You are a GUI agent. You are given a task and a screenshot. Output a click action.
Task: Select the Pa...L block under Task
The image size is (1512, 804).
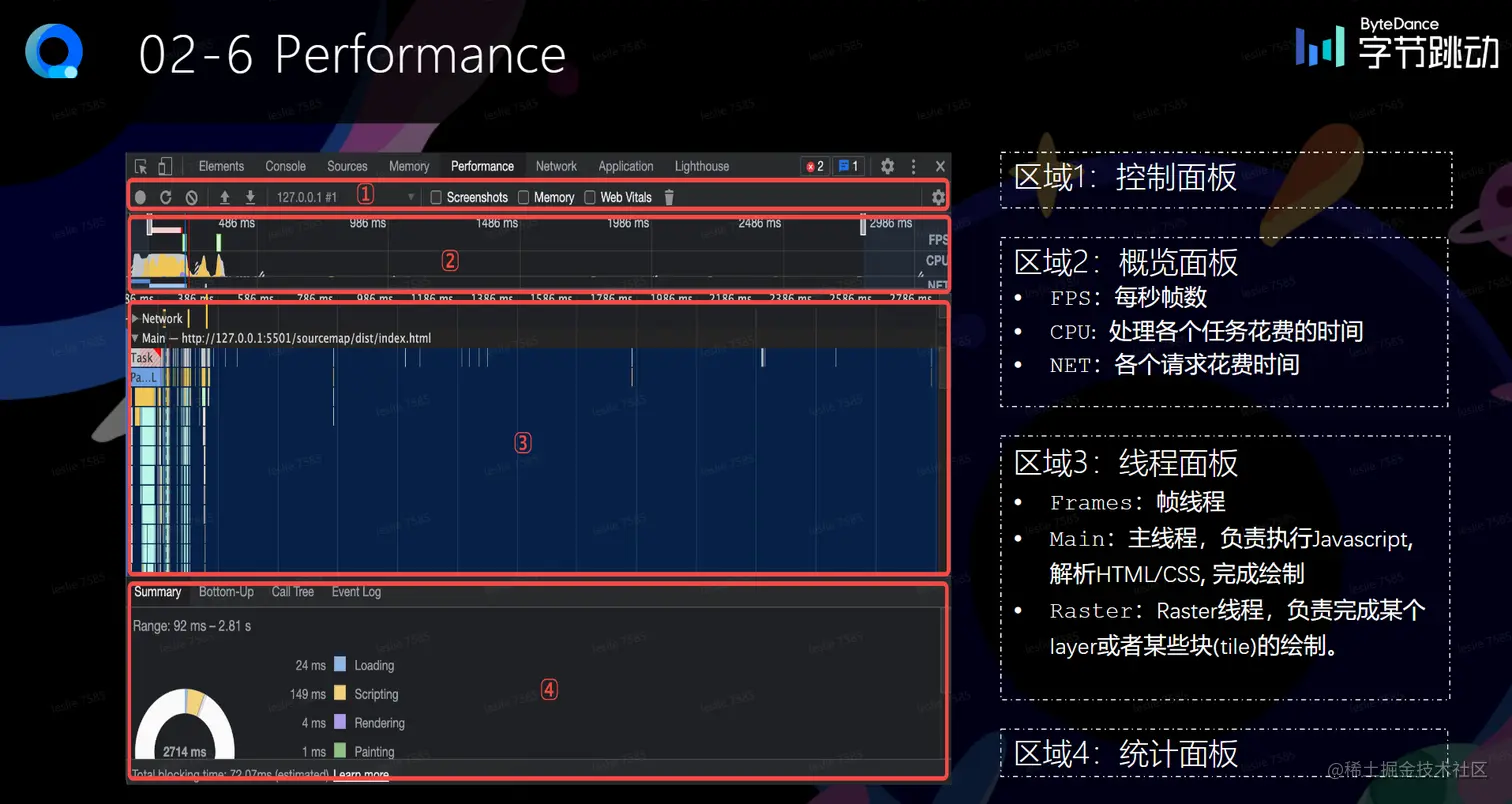(144, 377)
